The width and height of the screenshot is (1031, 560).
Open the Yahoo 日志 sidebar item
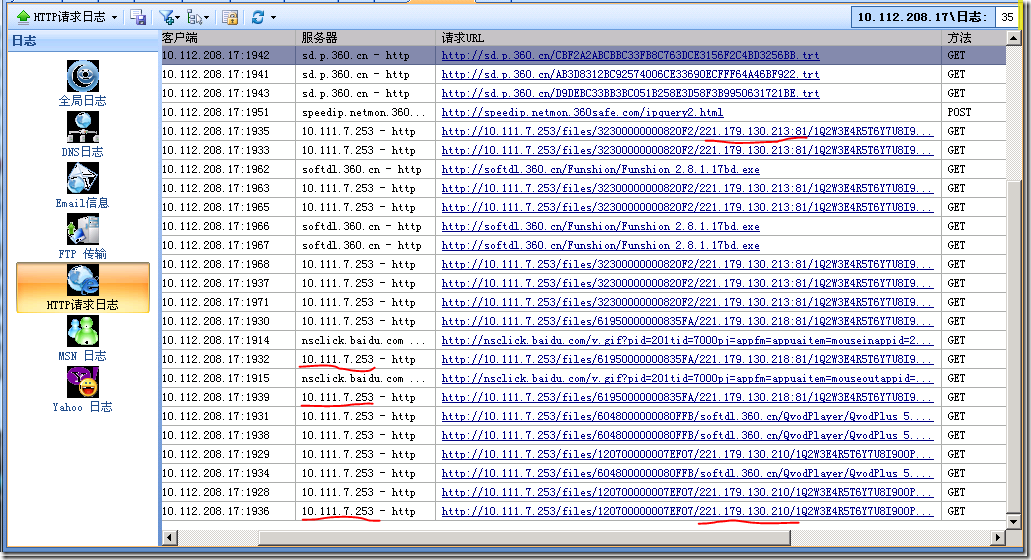point(82,390)
